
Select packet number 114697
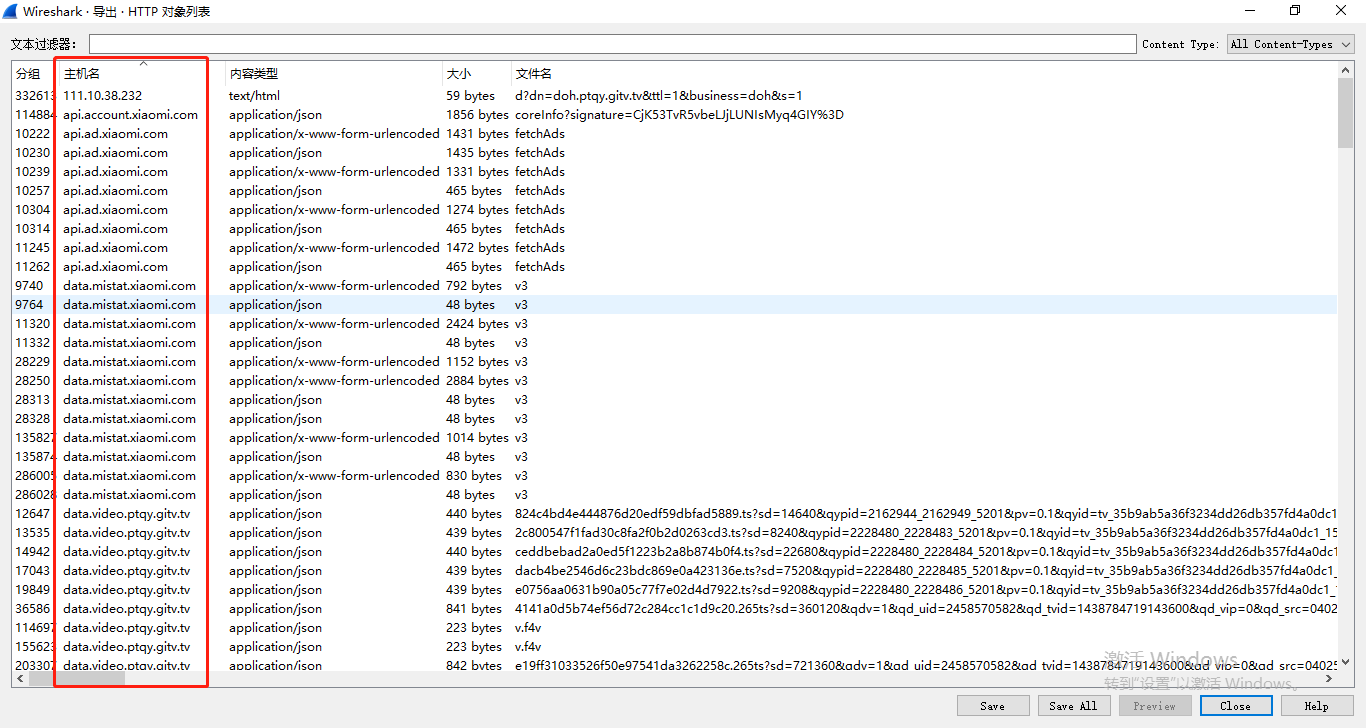(x=36, y=628)
